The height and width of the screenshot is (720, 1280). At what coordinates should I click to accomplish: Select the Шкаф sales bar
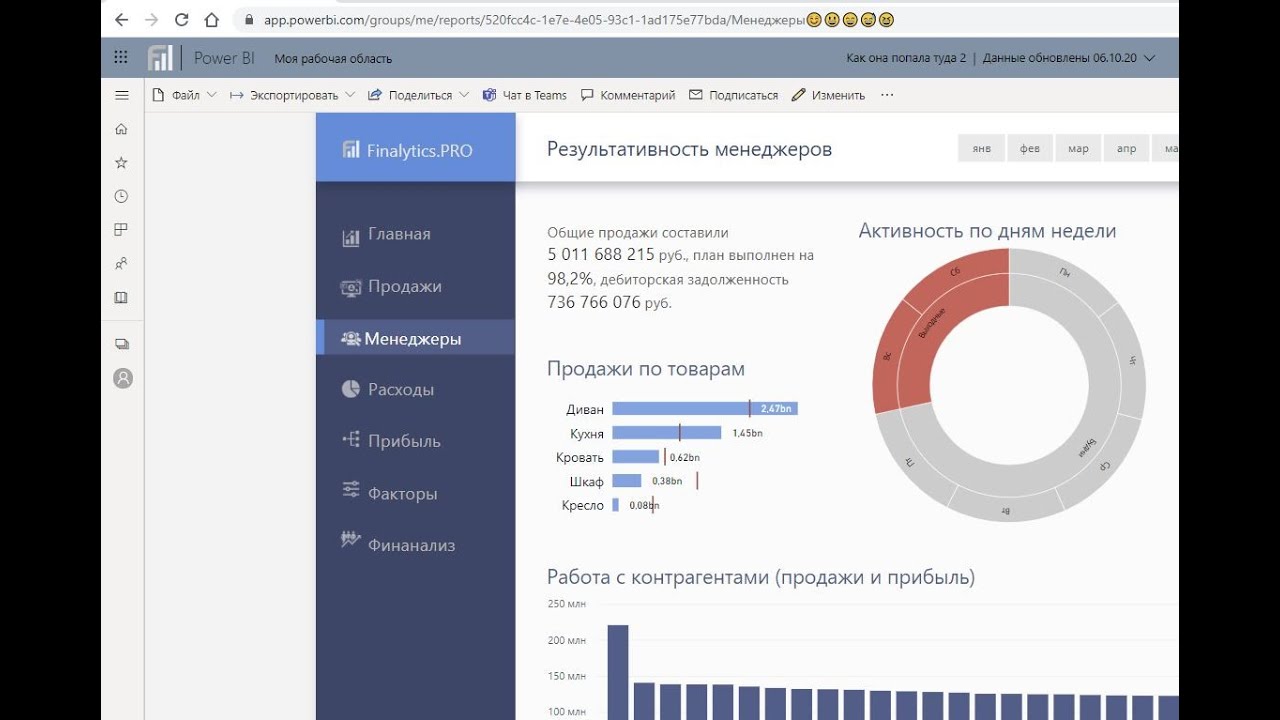click(626, 481)
